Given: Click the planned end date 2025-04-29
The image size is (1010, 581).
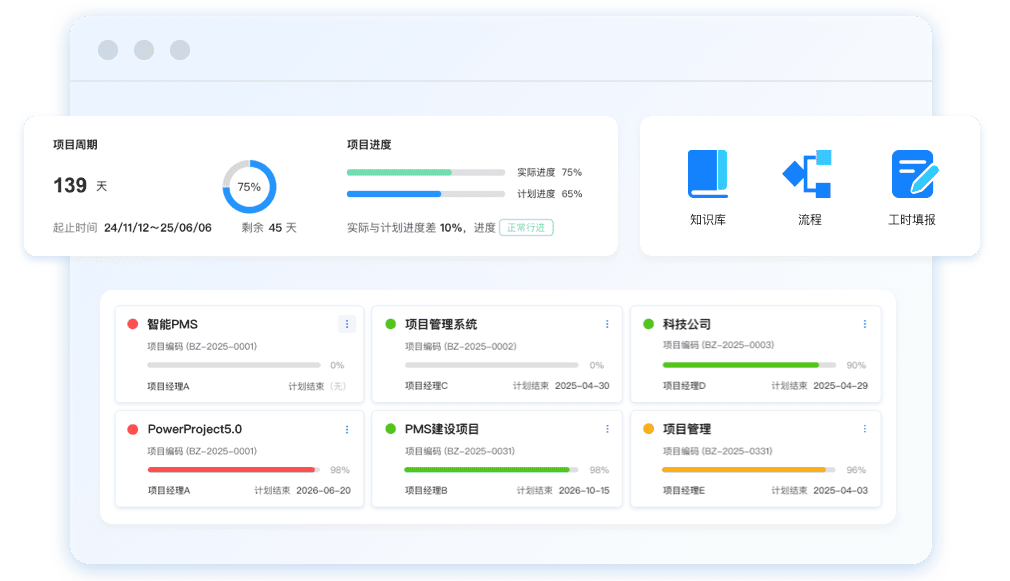Looking at the screenshot, I should tap(841, 386).
